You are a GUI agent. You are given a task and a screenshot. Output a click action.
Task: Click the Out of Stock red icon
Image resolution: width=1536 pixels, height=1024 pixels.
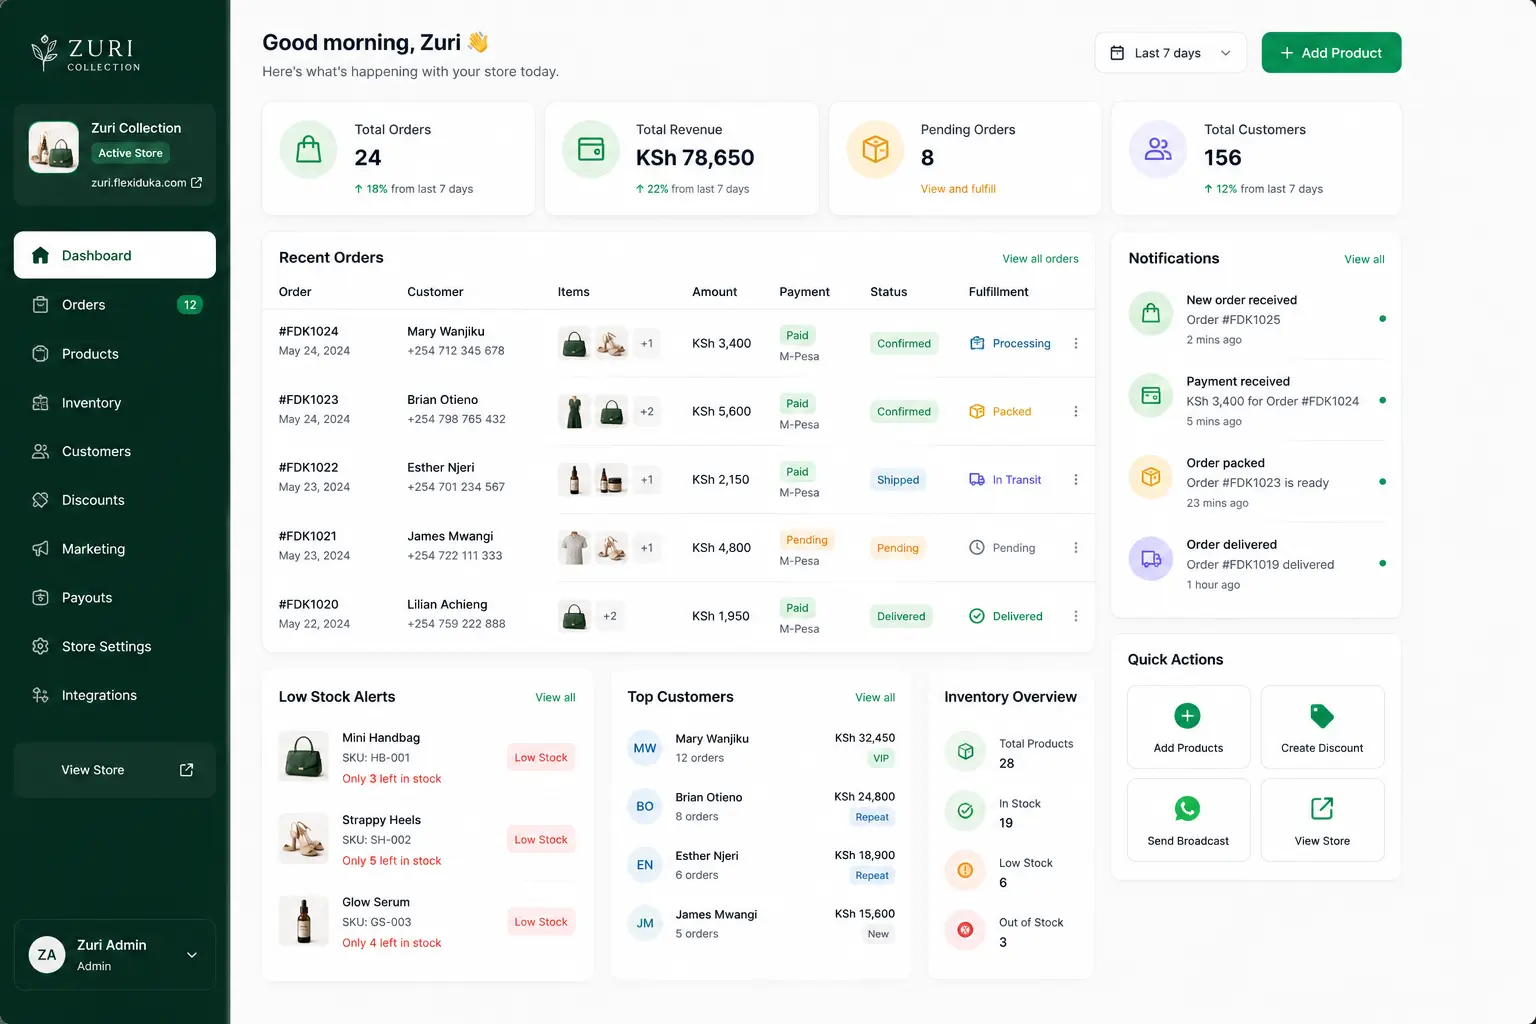coord(965,930)
